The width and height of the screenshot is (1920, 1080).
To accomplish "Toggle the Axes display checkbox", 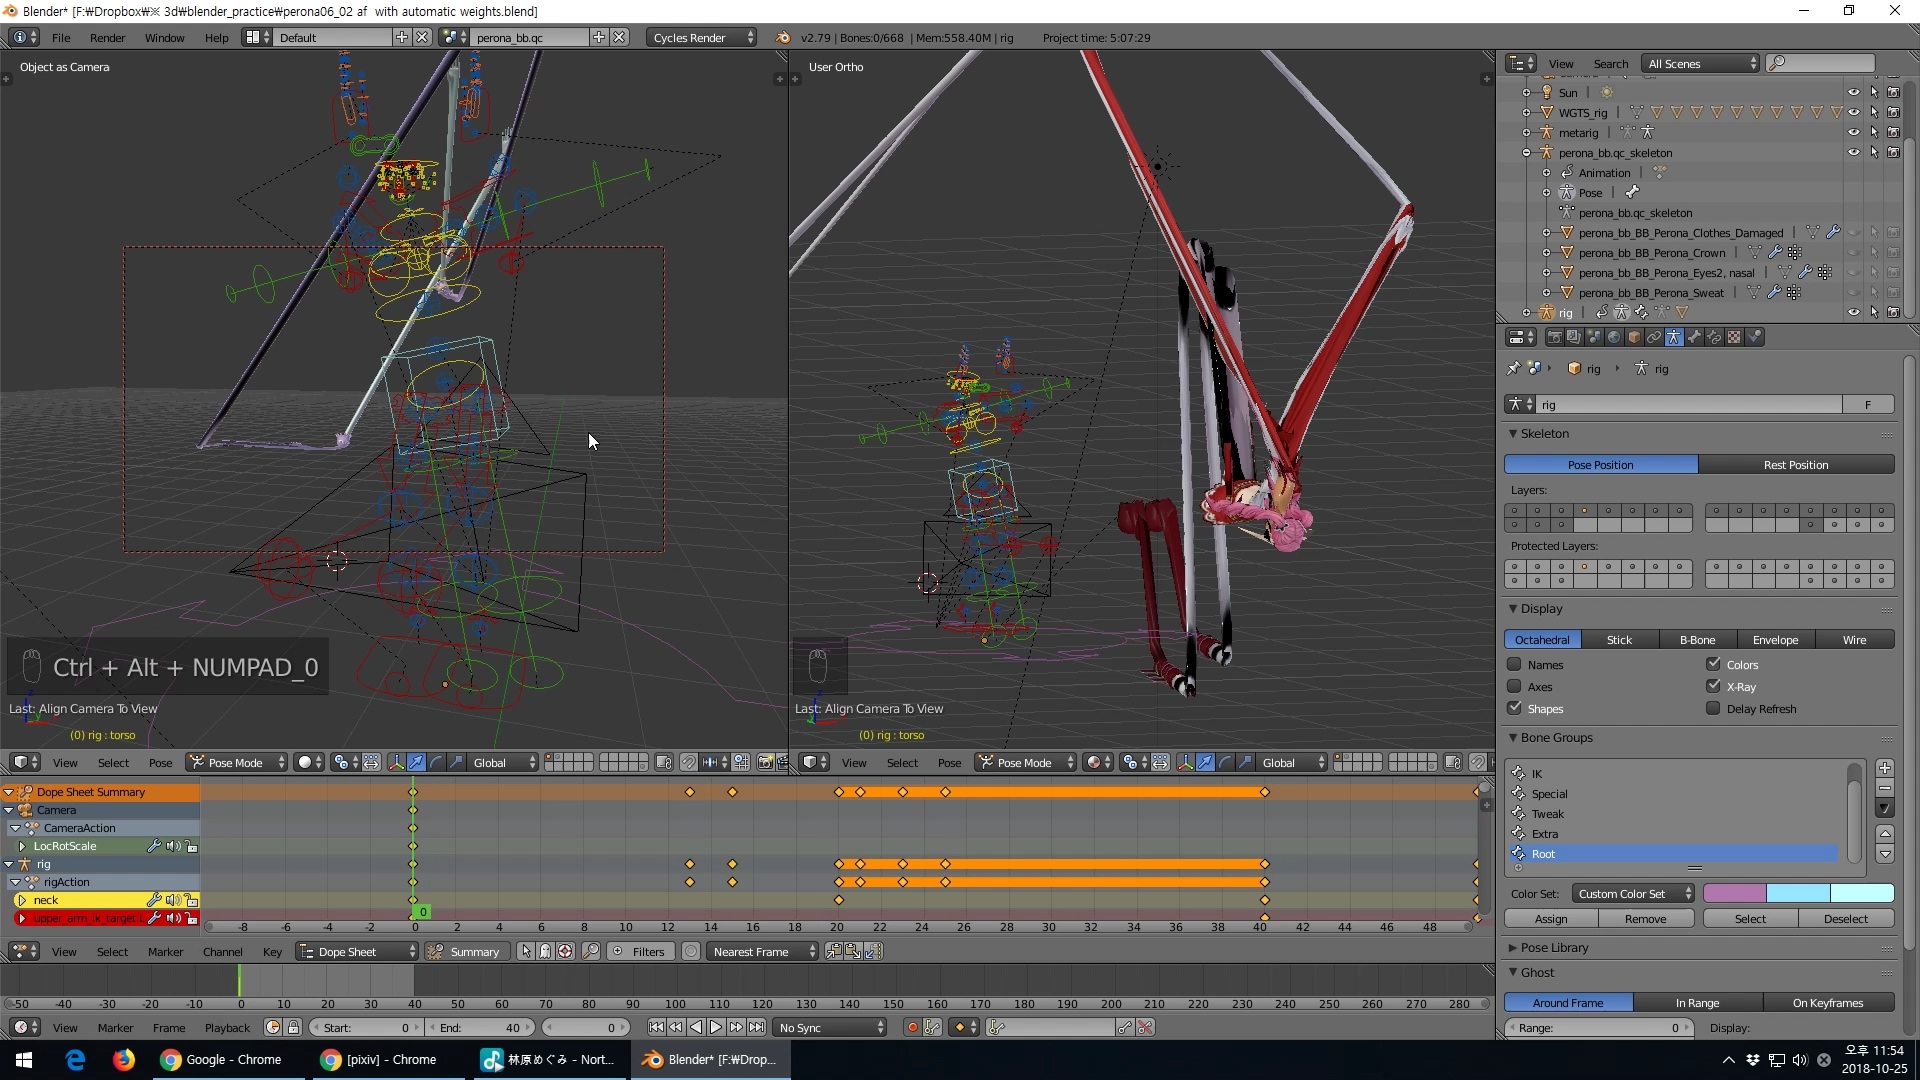I will tap(1514, 686).
